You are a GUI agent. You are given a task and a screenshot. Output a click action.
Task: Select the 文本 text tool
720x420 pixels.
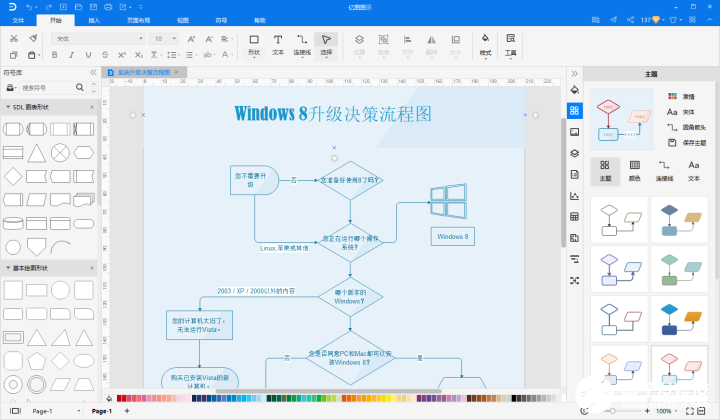click(278, 45)
